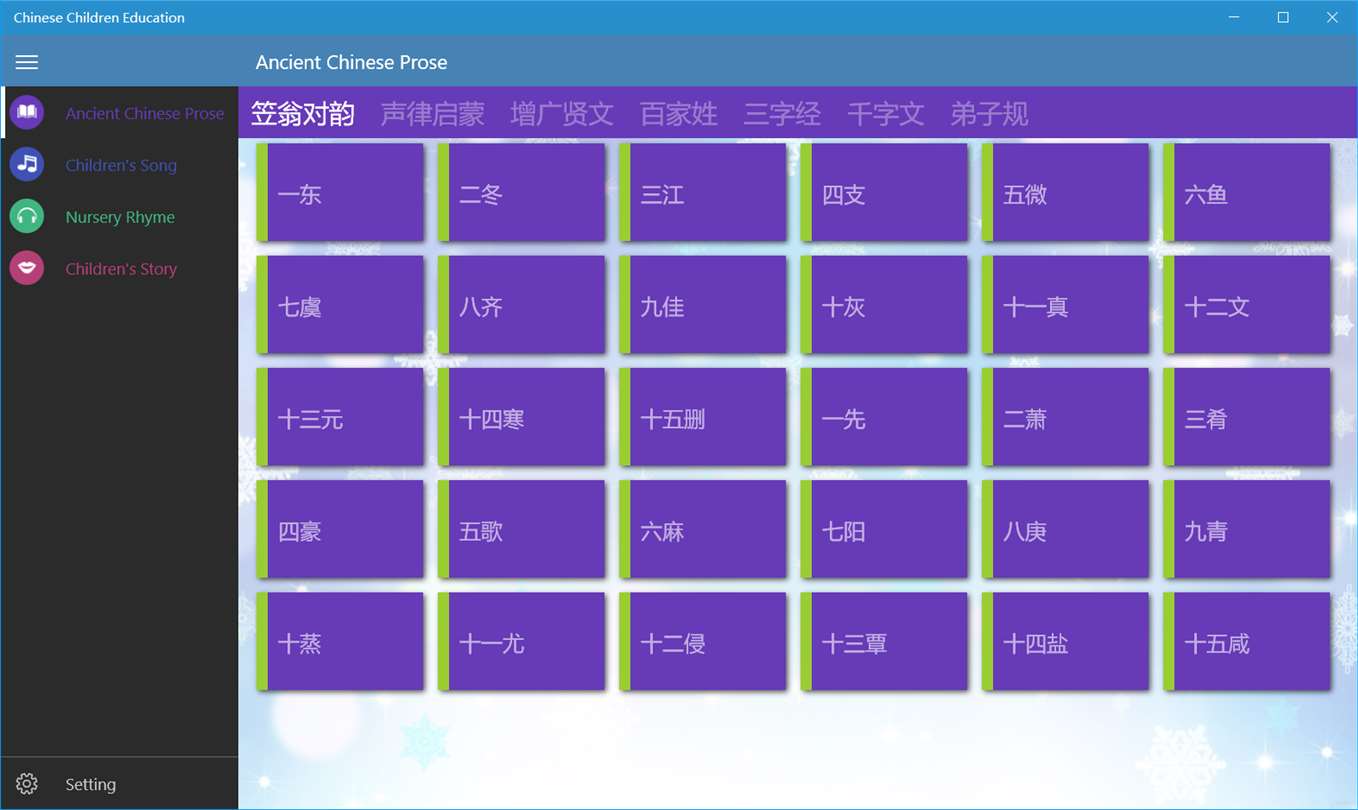
Task: Choose the 三肴 chapter
Action: [x=1247, y=417]
